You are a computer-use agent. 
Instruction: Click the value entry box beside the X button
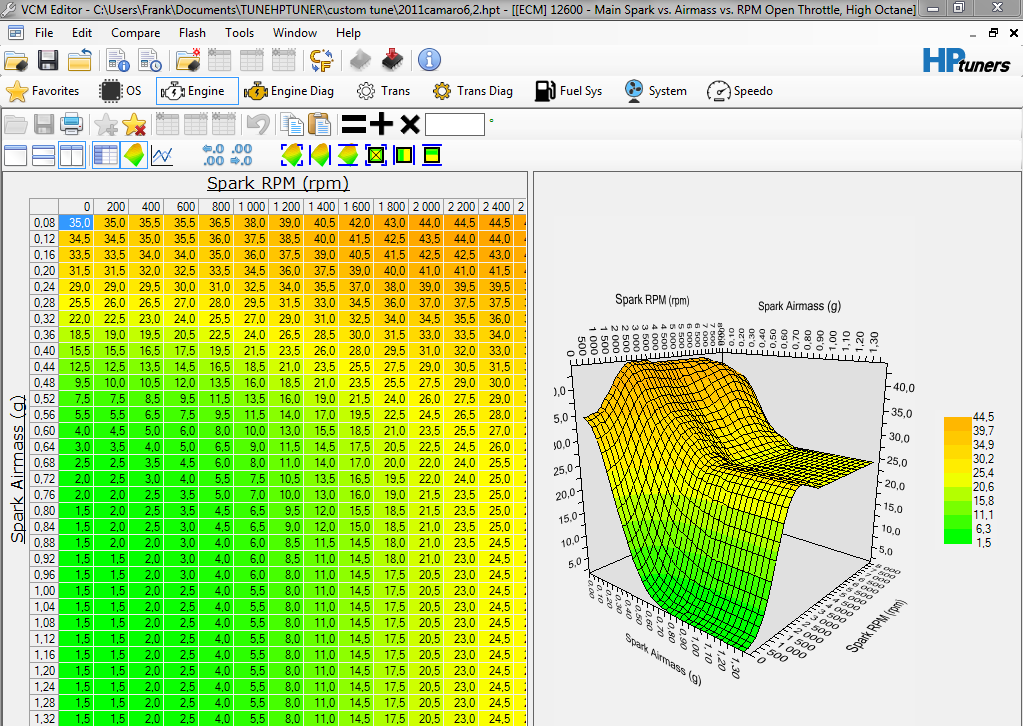(455, 124)
